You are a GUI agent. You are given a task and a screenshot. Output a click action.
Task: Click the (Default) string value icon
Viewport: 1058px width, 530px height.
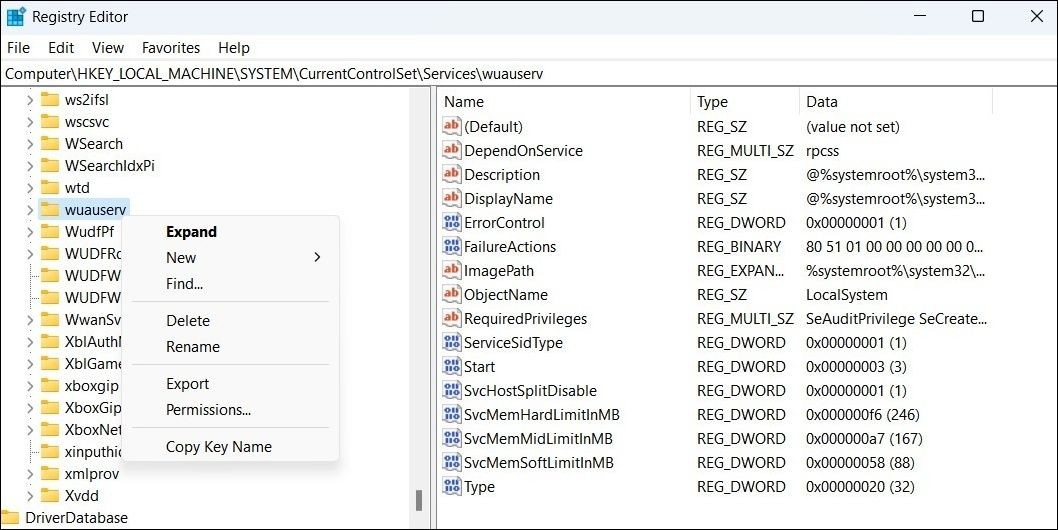click(x=451, y=126)
